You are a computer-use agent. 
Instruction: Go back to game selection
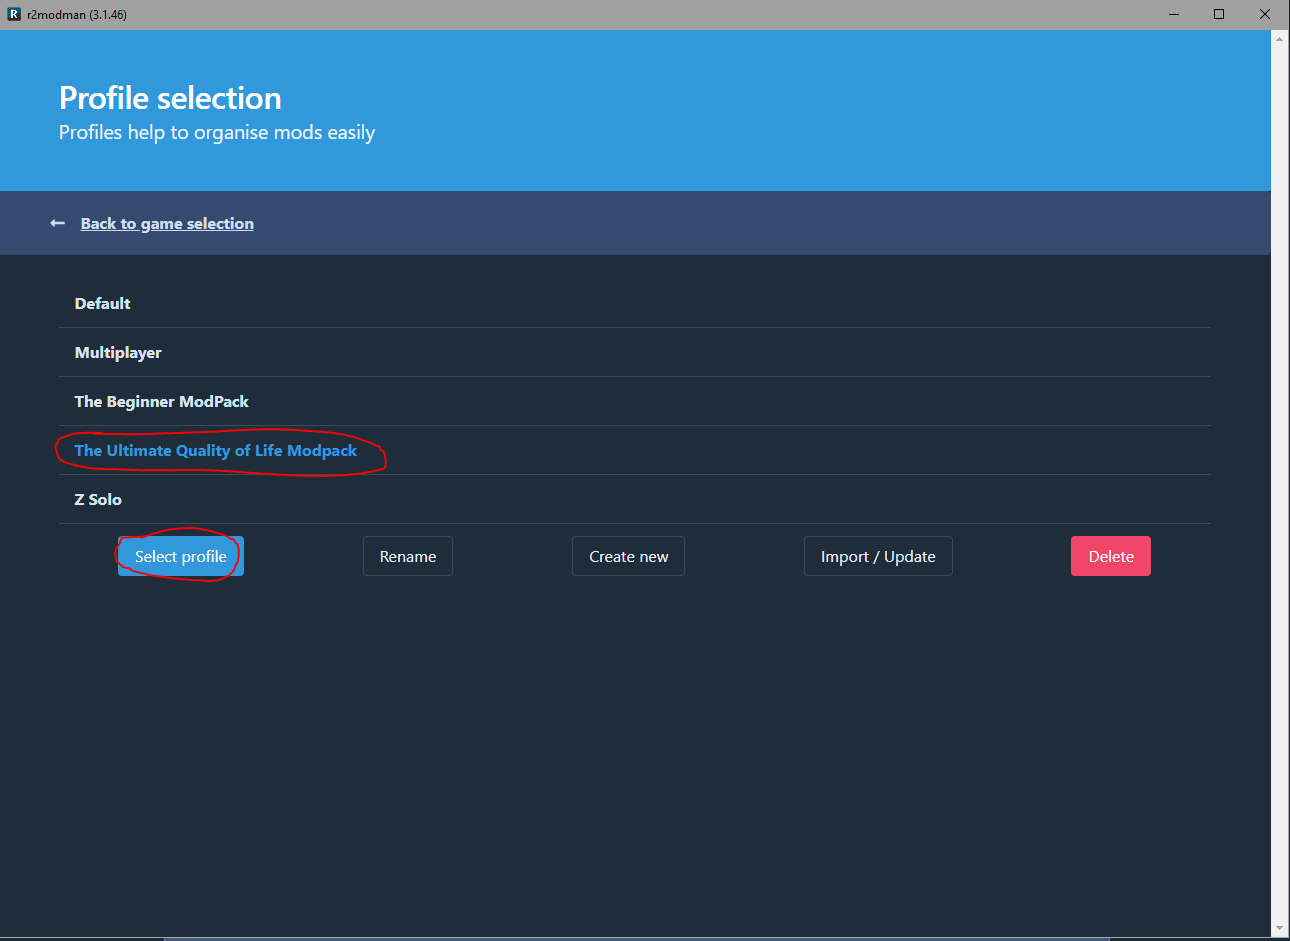pos(167,224)
